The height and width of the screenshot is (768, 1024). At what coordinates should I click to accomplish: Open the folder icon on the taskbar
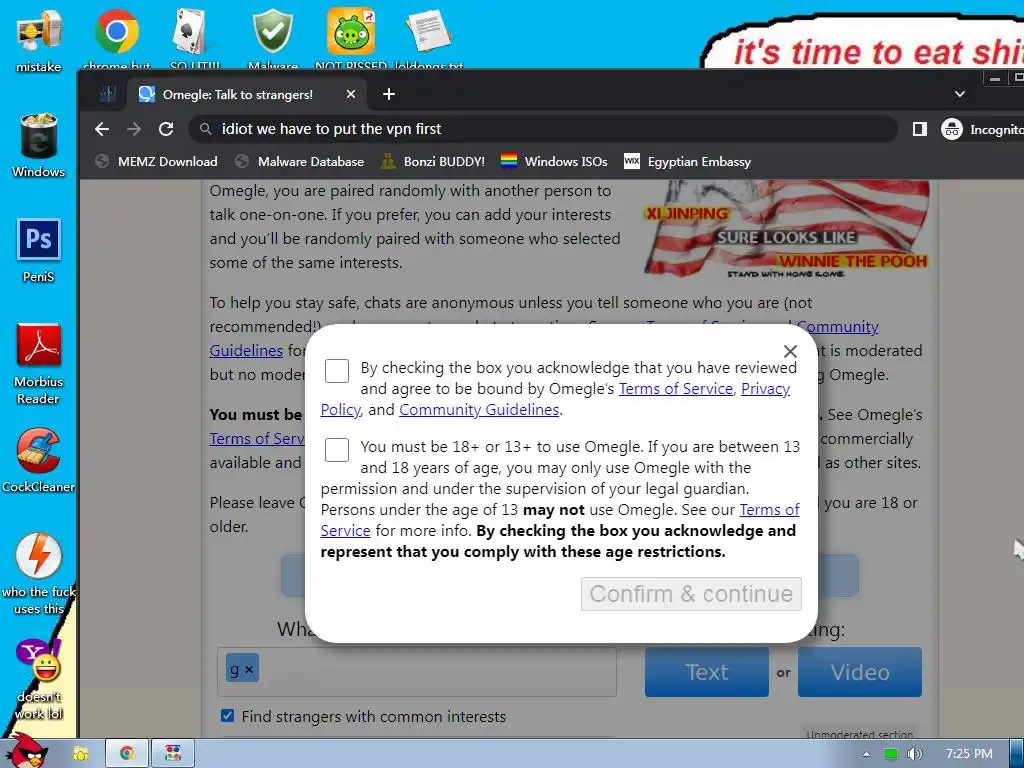(x=81, y=754)
